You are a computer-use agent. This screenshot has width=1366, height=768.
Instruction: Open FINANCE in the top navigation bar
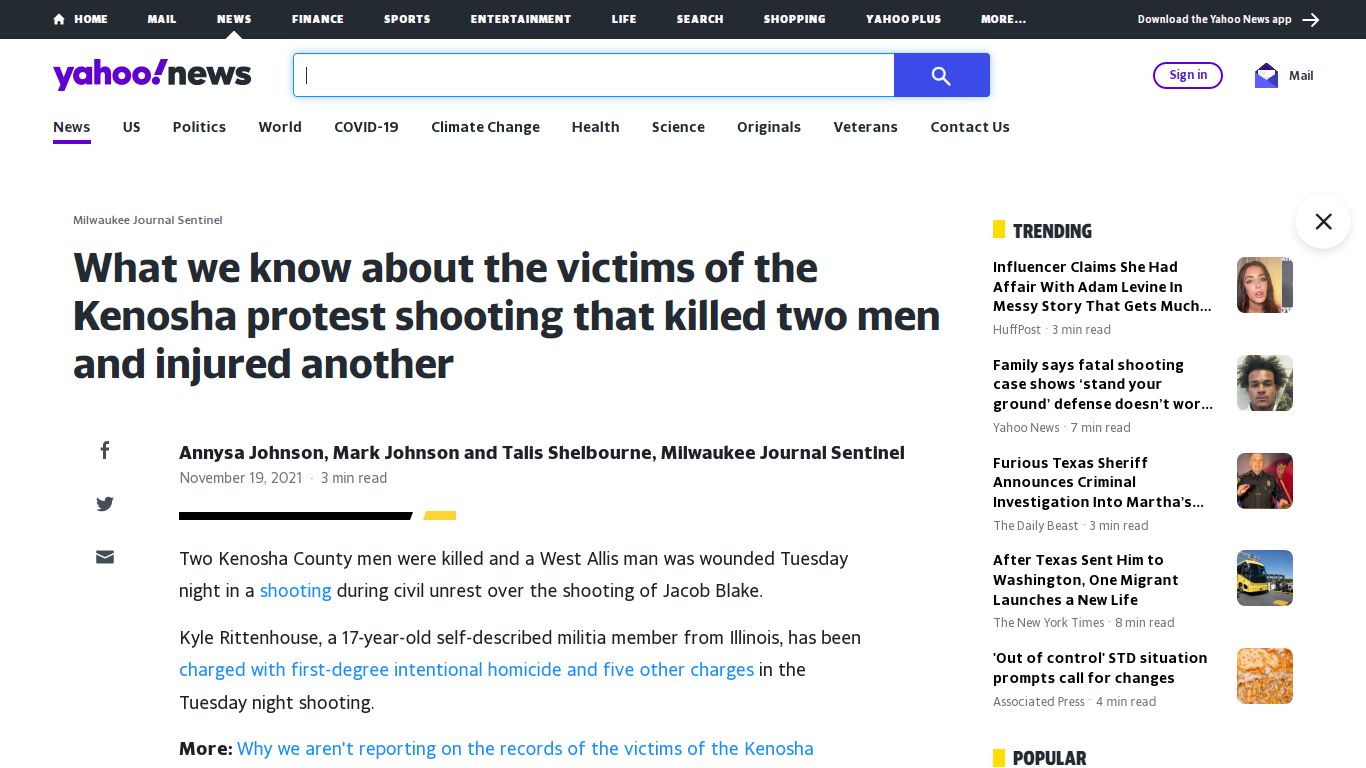pyautogui.click(x=318, y=19)
